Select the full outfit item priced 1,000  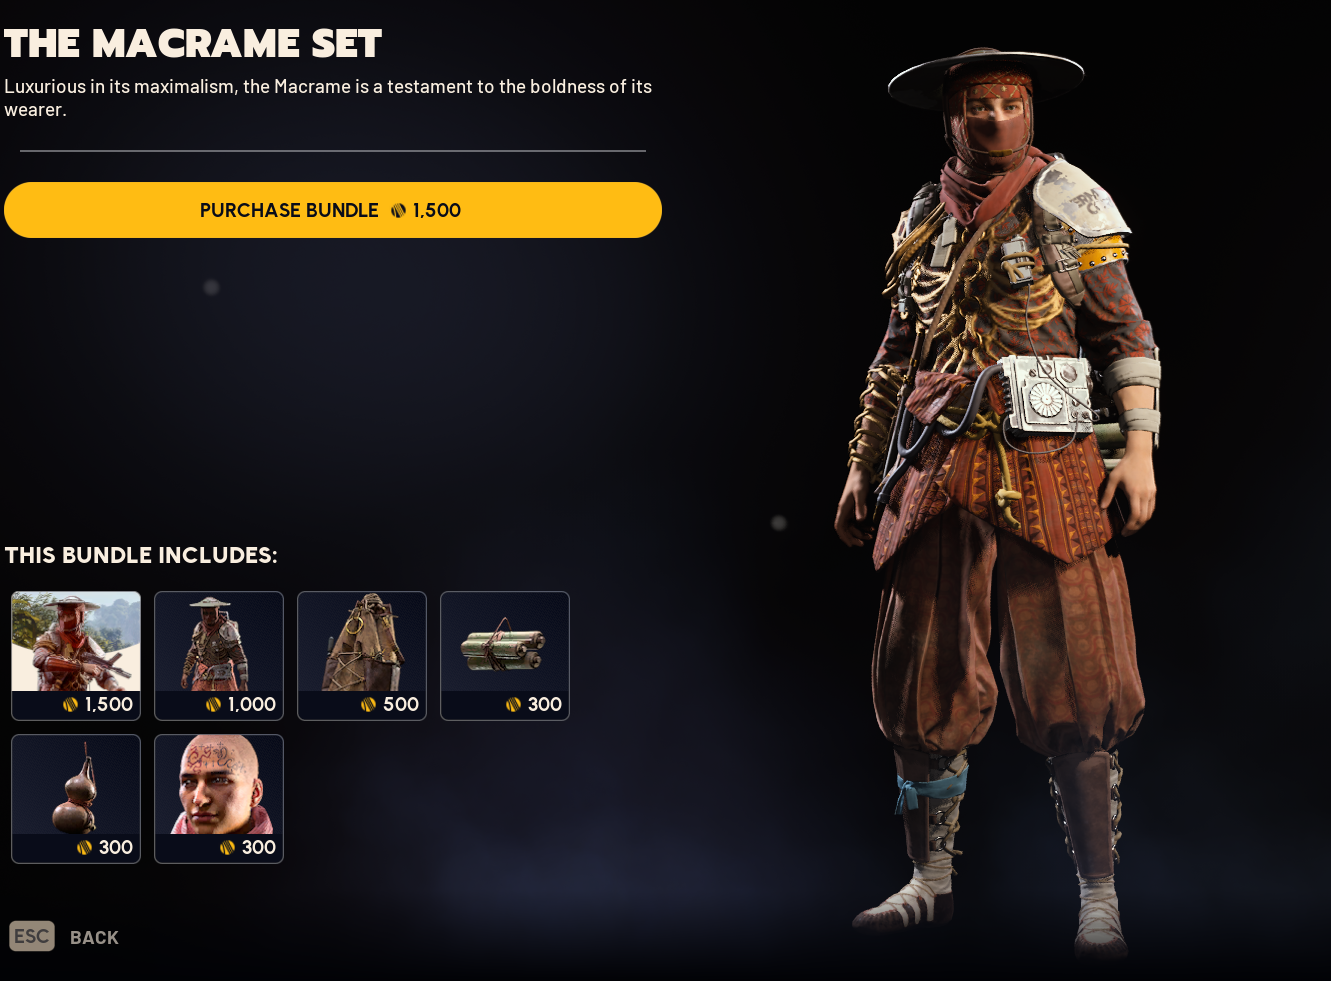pyautogui.click(x=219, y=656)
